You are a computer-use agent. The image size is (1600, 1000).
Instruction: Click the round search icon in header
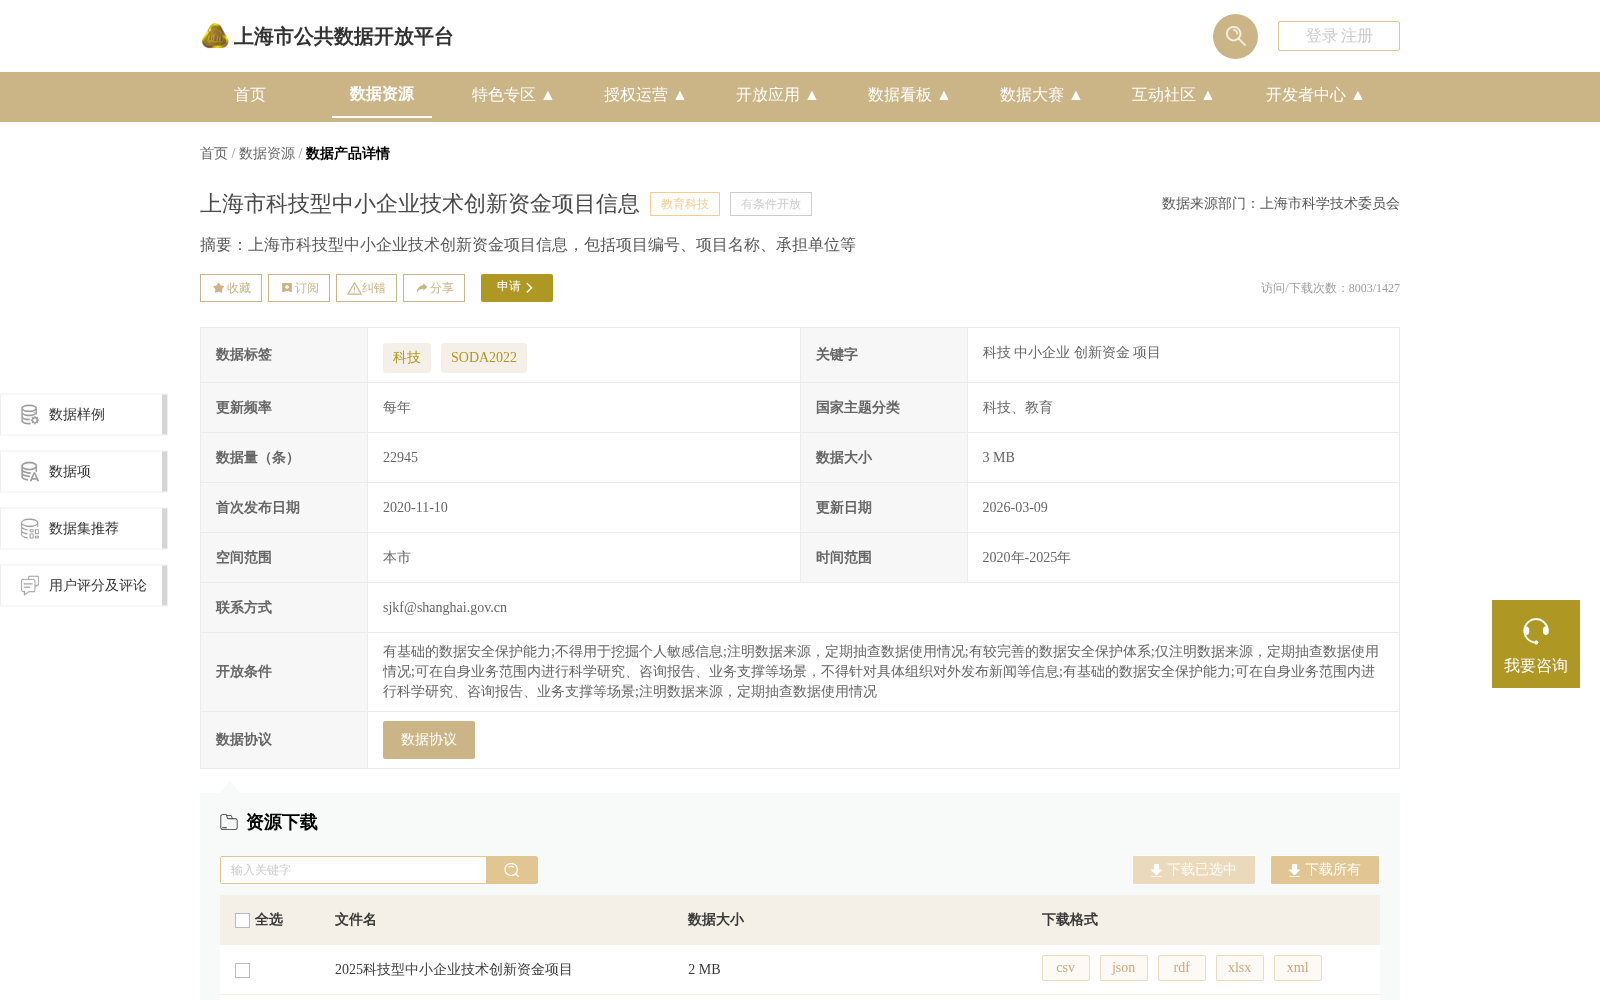click(1235, 36)
